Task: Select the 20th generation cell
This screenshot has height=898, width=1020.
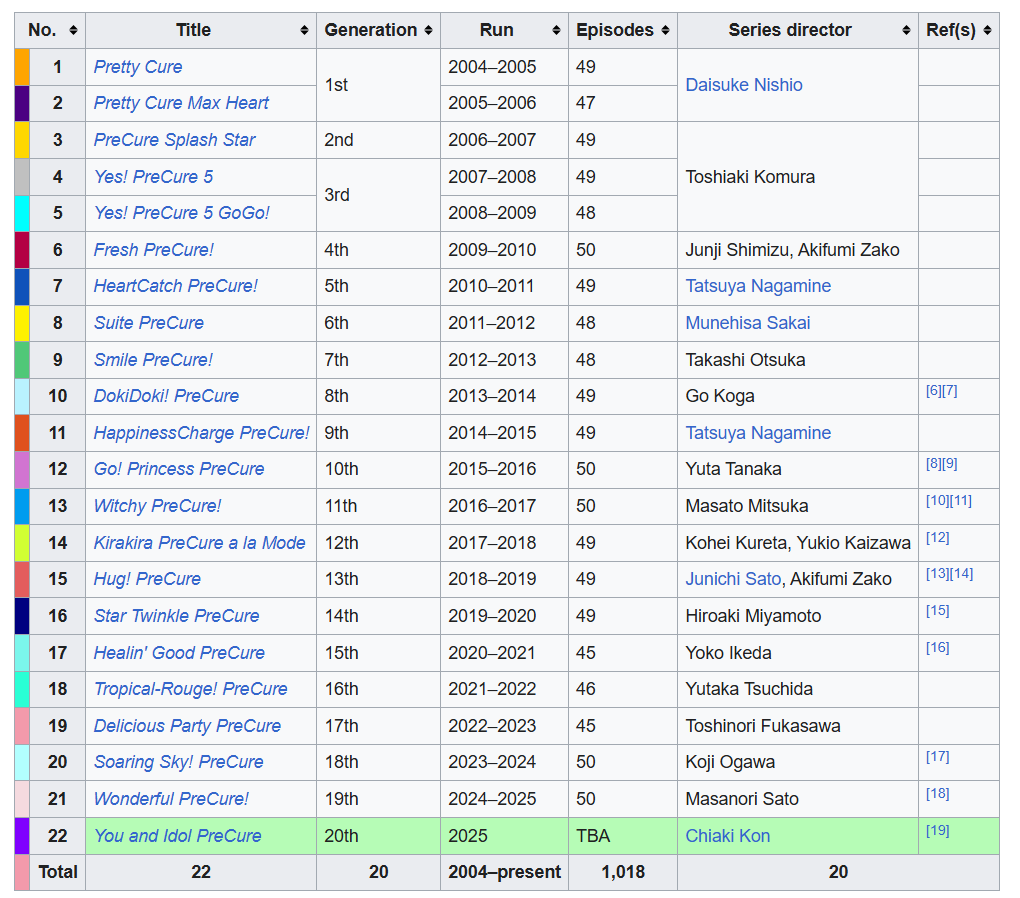Action: (x=378, y=836)
